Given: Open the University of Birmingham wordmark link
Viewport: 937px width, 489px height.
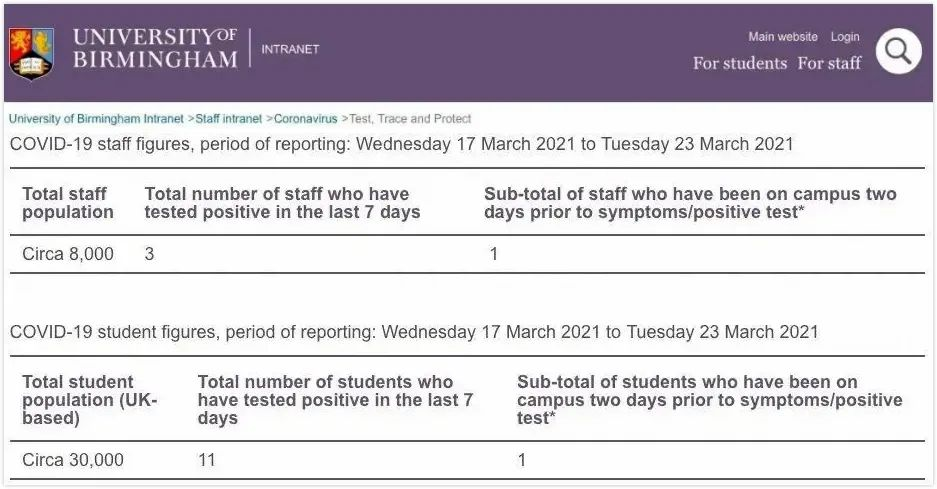Looking at the screenshot, I should [x=155, y=48].
